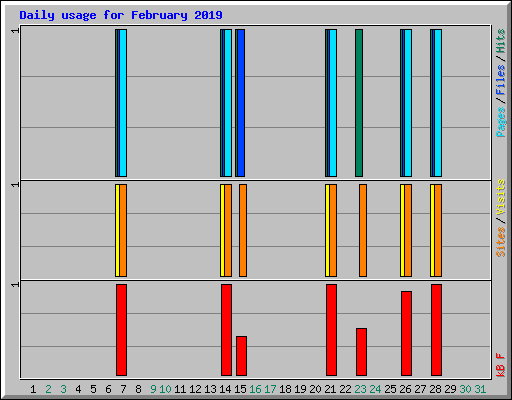Viewport: 512px width, 400px height.
Task: Pick the red KB bar for day 26
Action: [406, 333]
